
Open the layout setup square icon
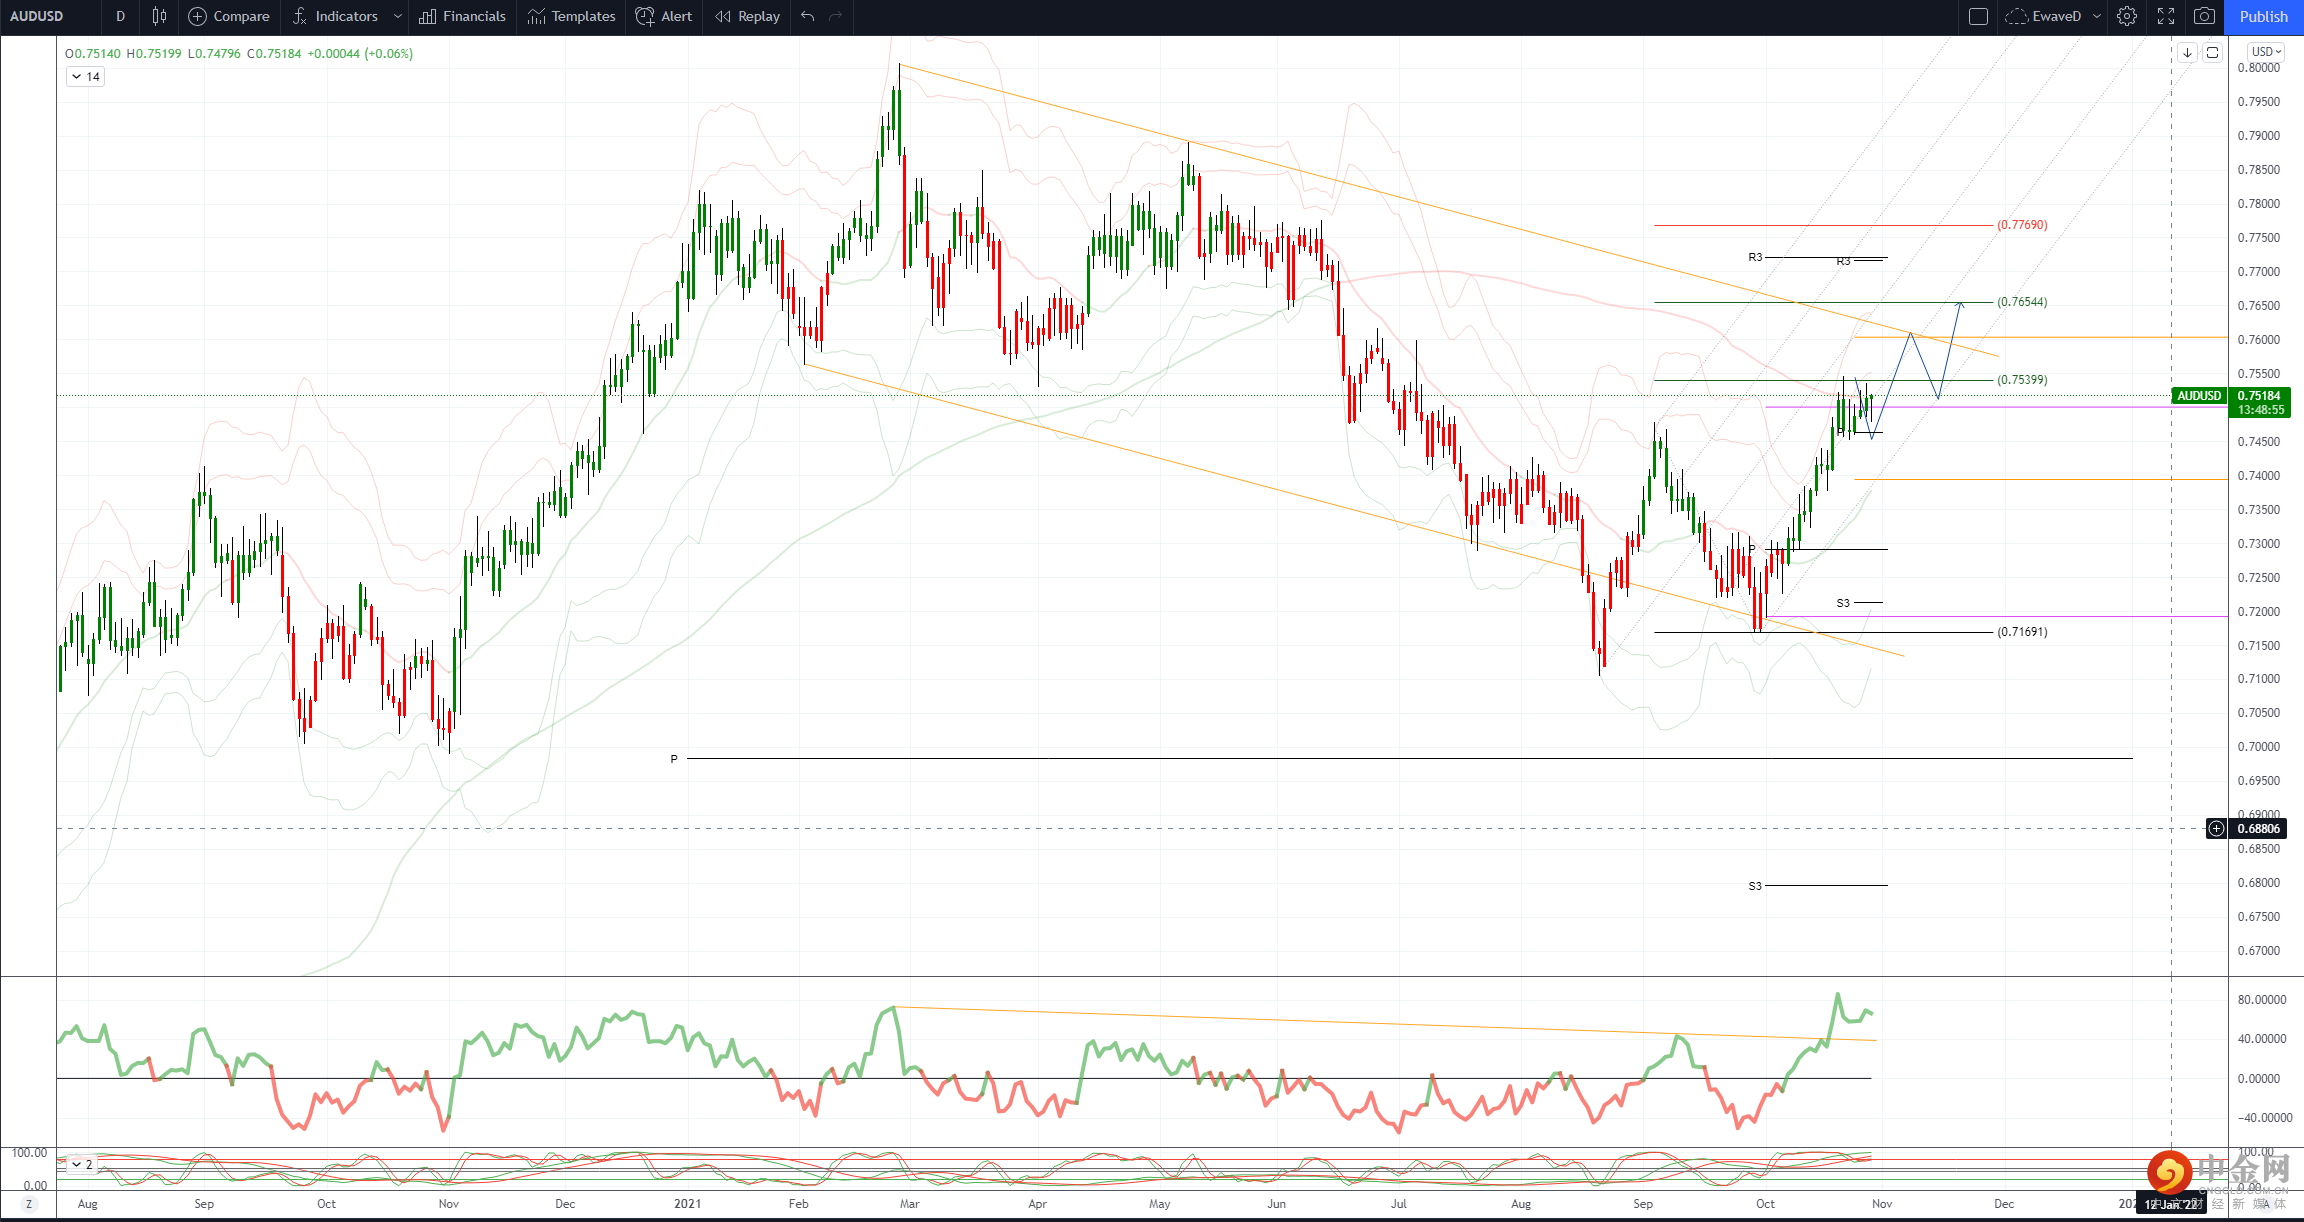tap(1978, 16)
